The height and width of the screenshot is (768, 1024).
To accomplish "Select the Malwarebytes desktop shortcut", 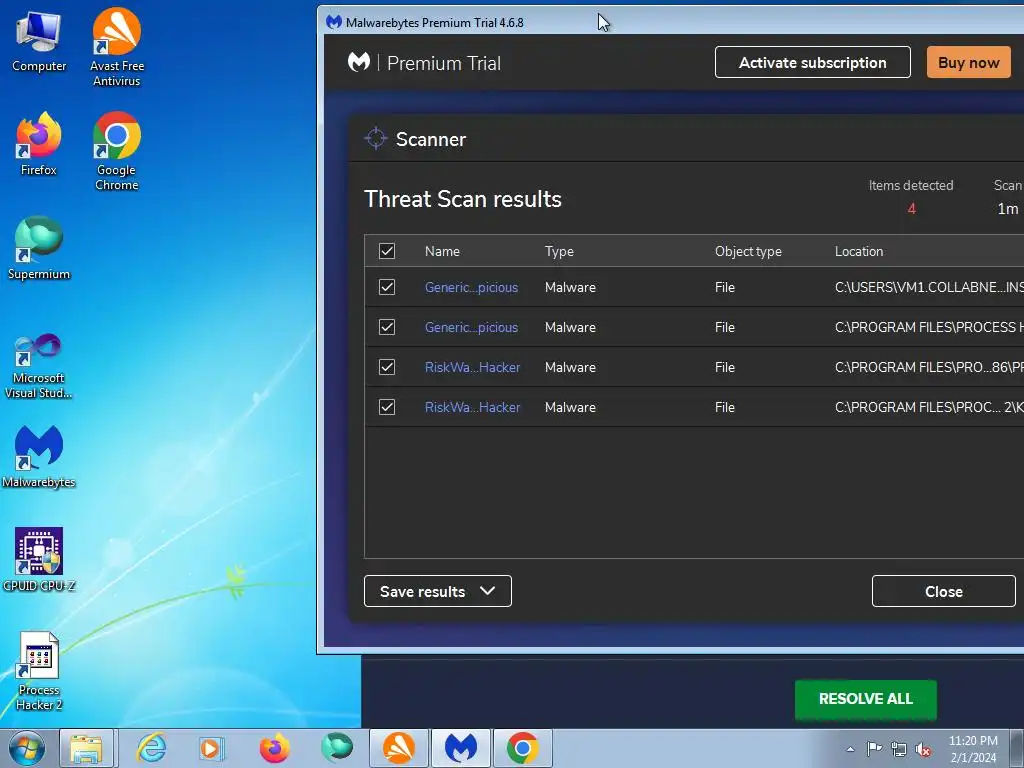I will [x=39, y=456].
